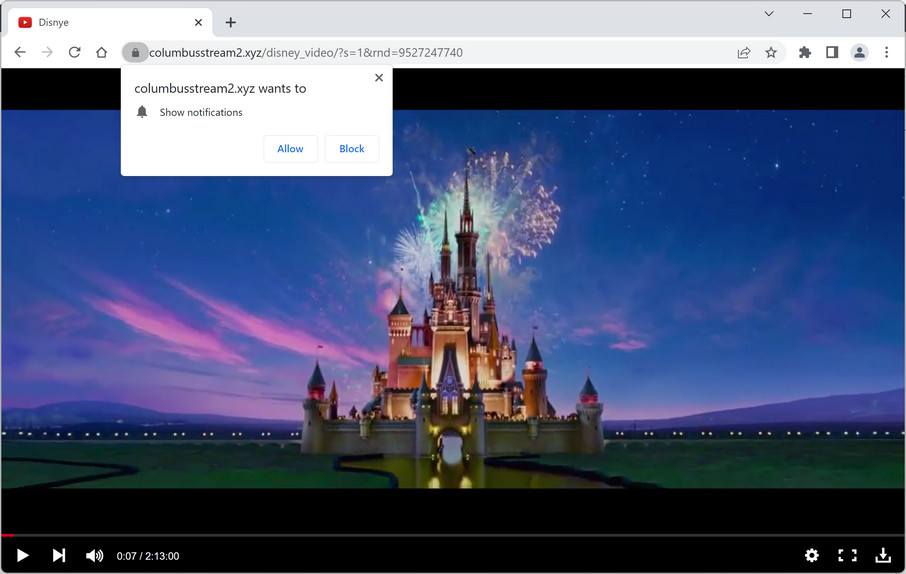The image size is (906, 574).
Task: Open a new browser tab
Action: 231,22
